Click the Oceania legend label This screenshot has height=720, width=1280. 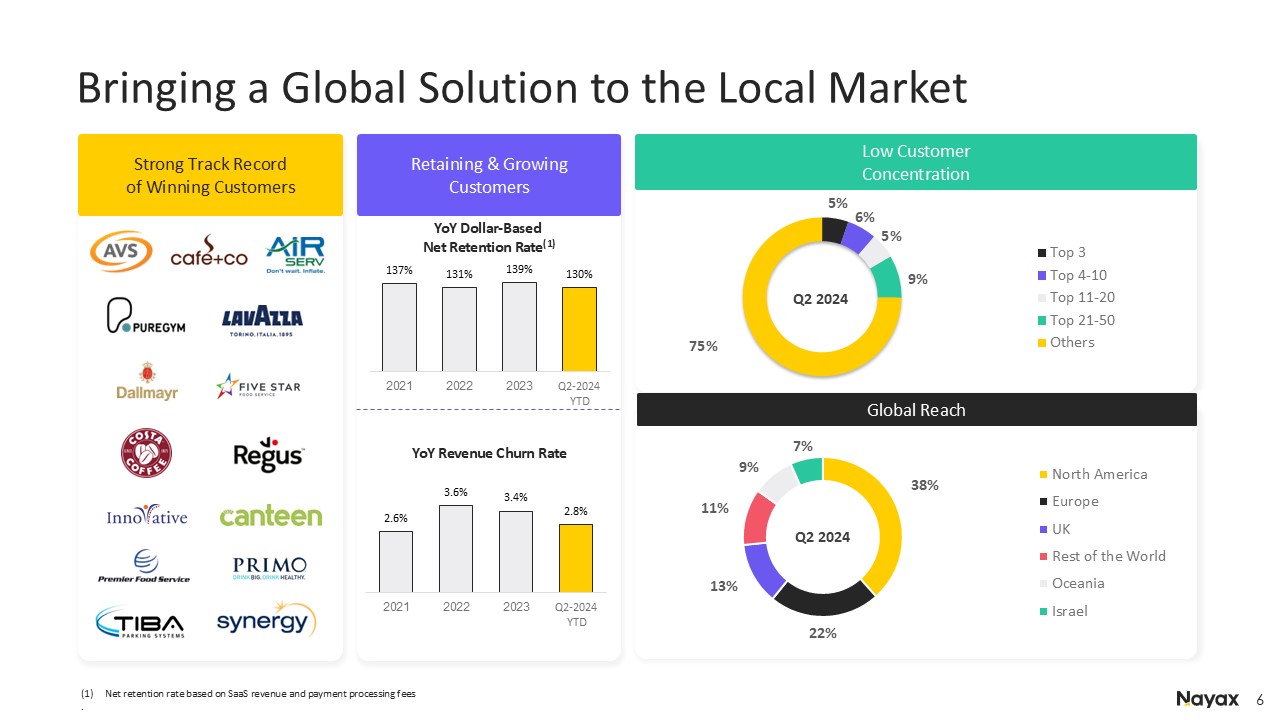click(1078, 583)
